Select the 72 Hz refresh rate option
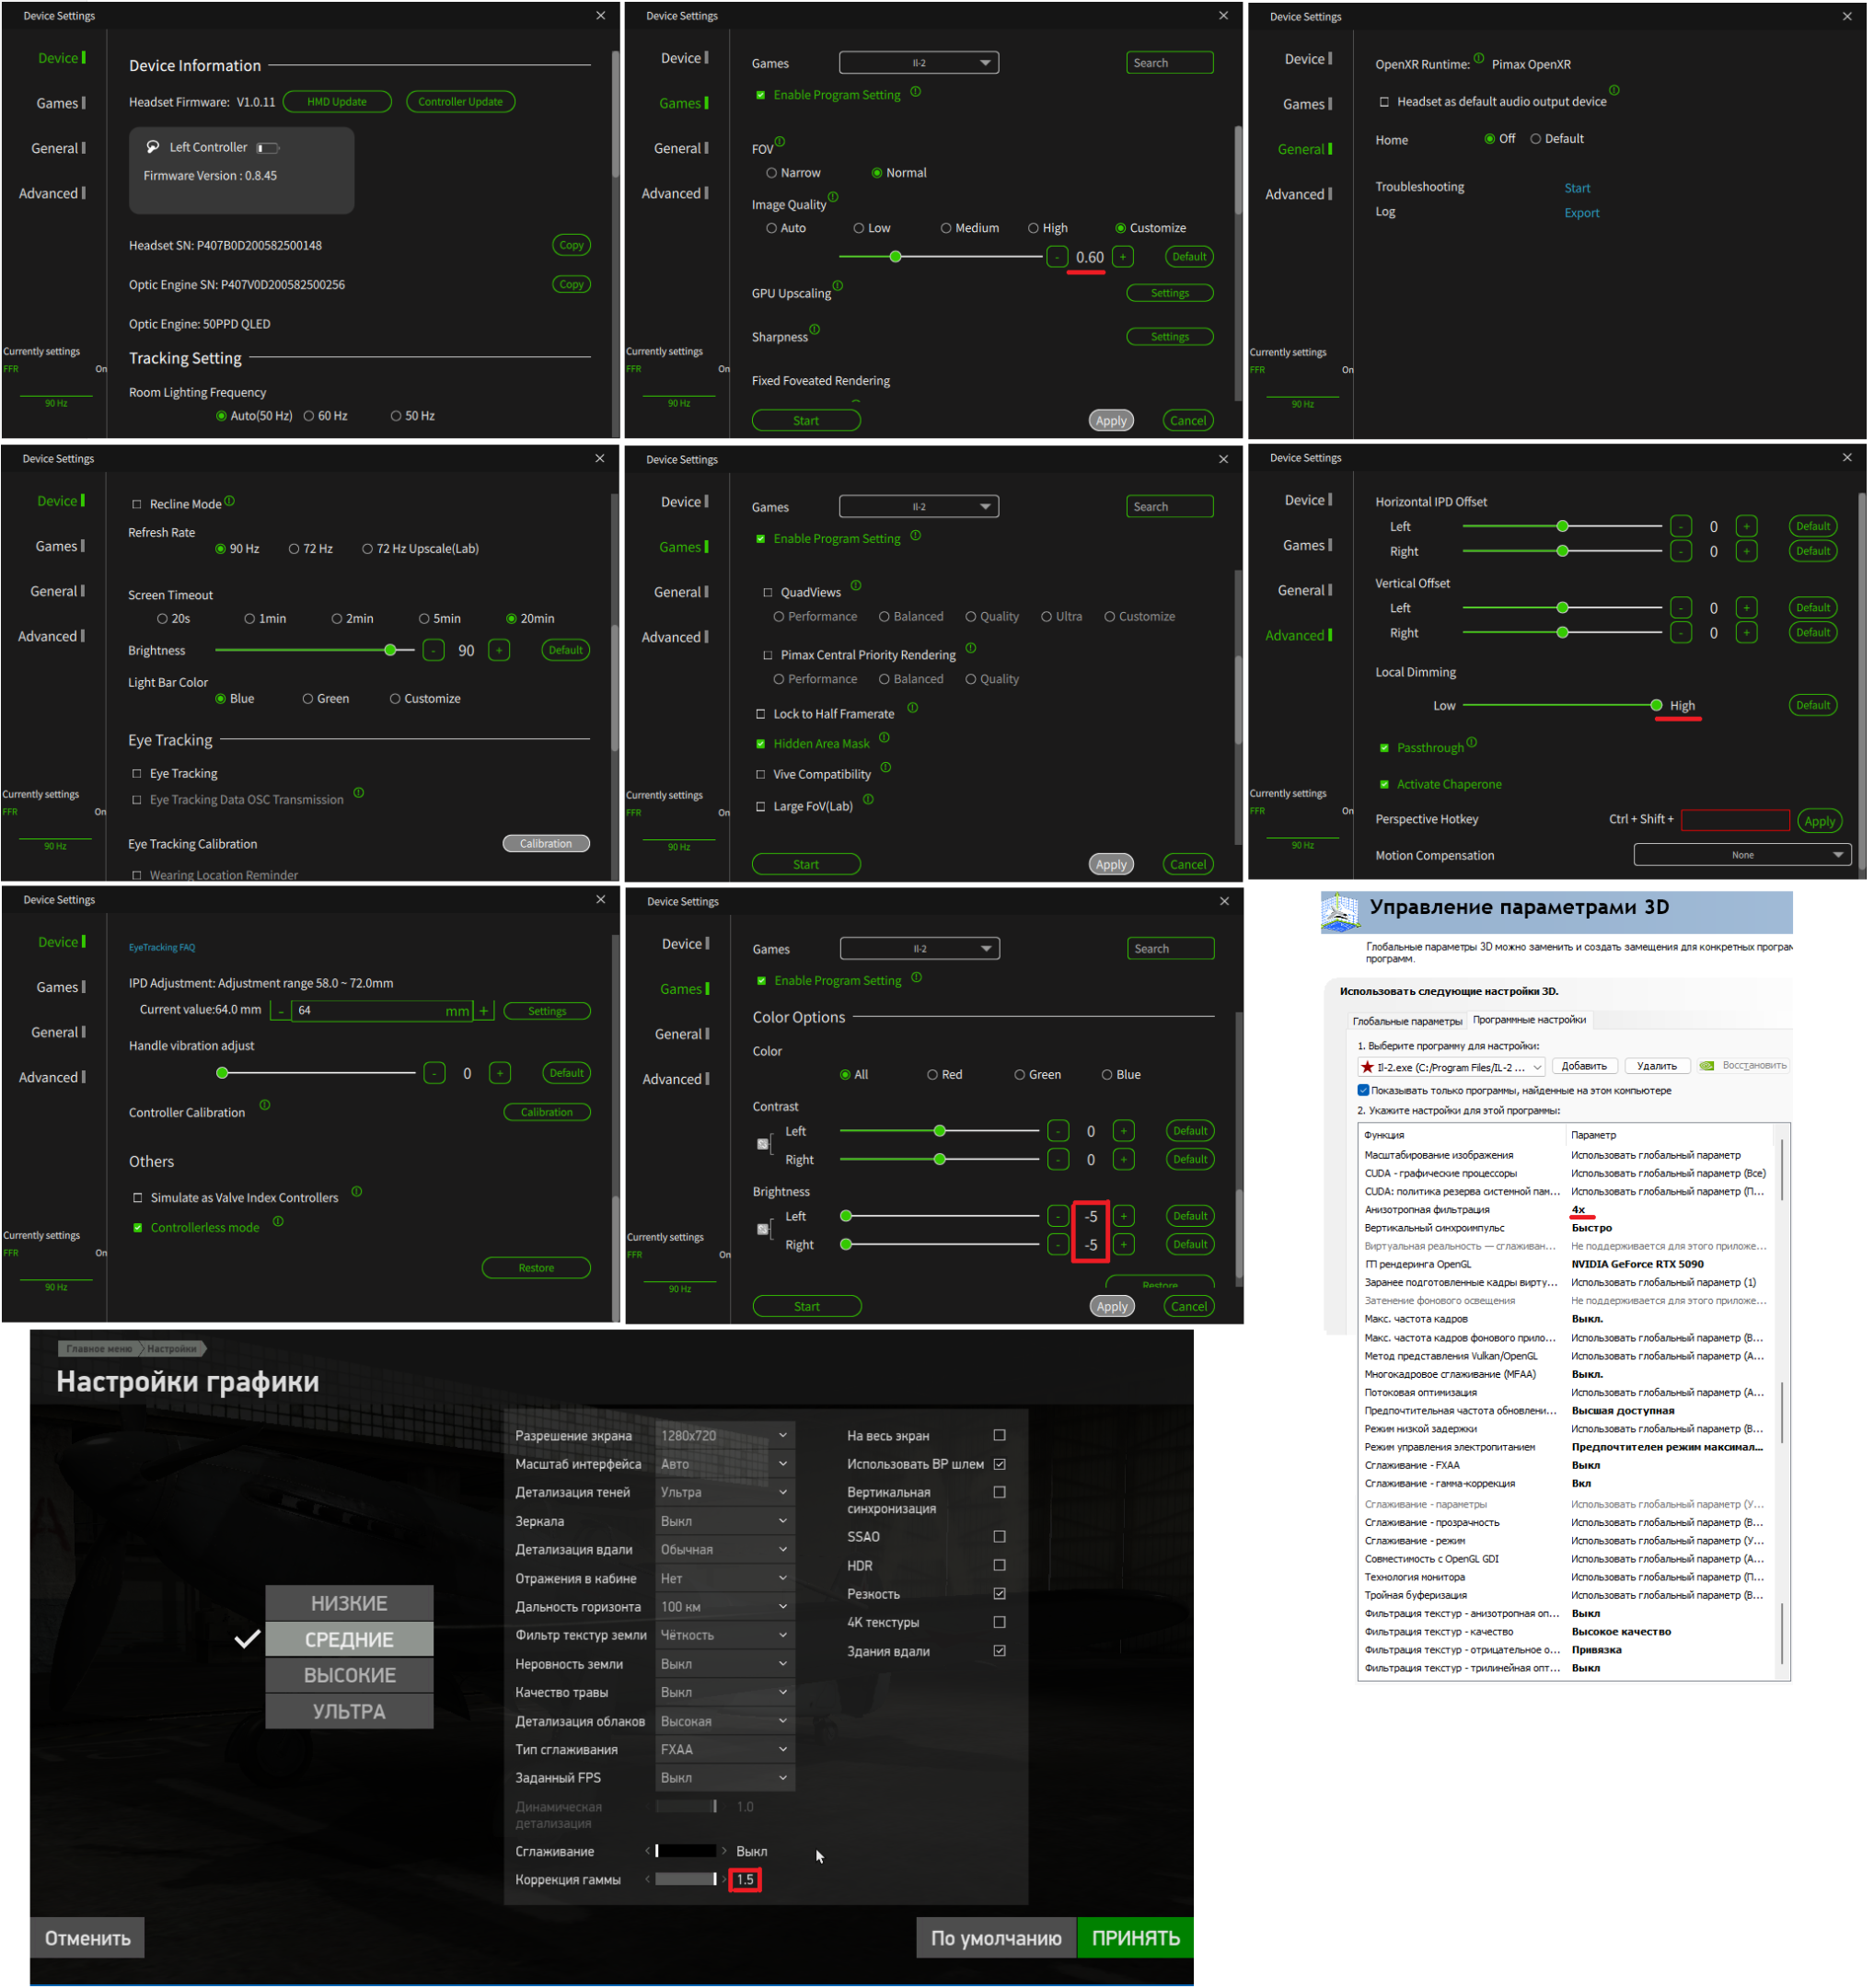 294,549
